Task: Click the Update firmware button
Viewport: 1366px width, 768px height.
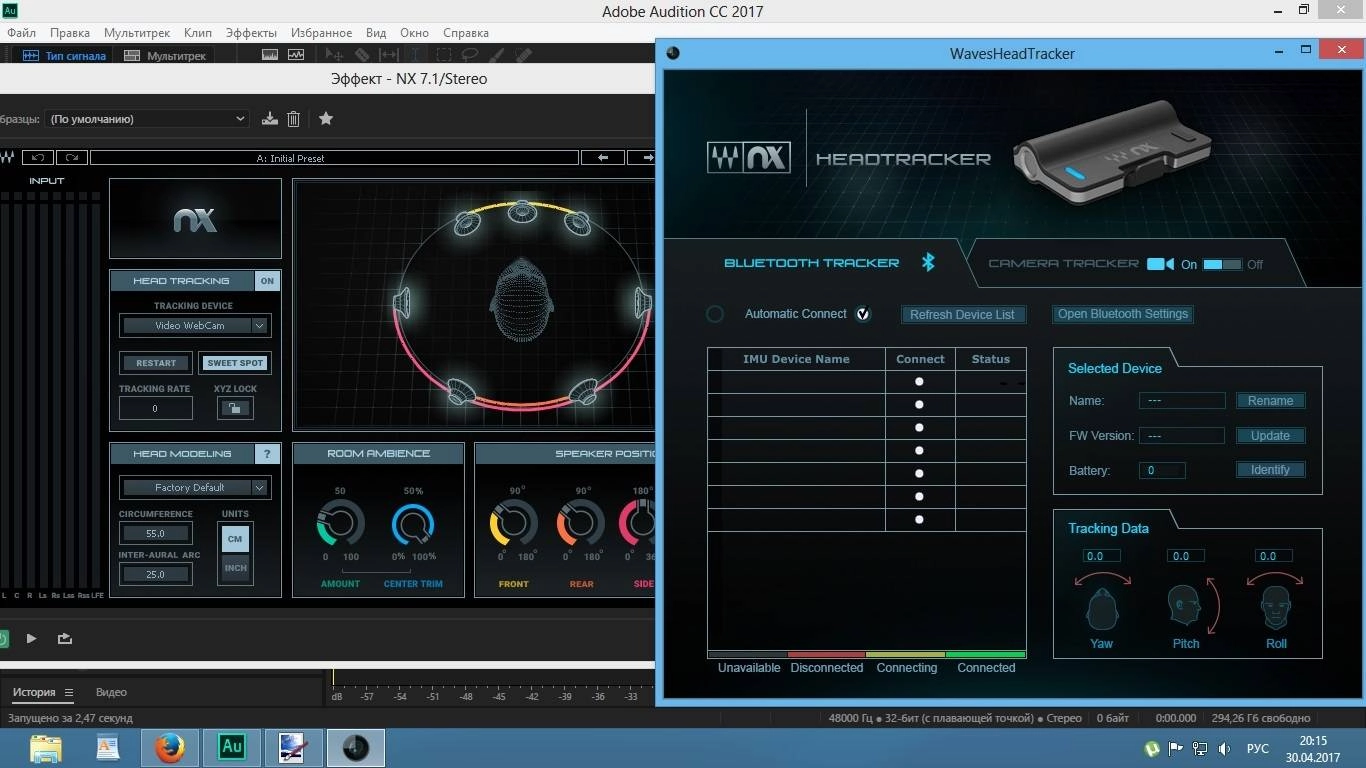Action: pyautogui.click(x=1270, y=436)
